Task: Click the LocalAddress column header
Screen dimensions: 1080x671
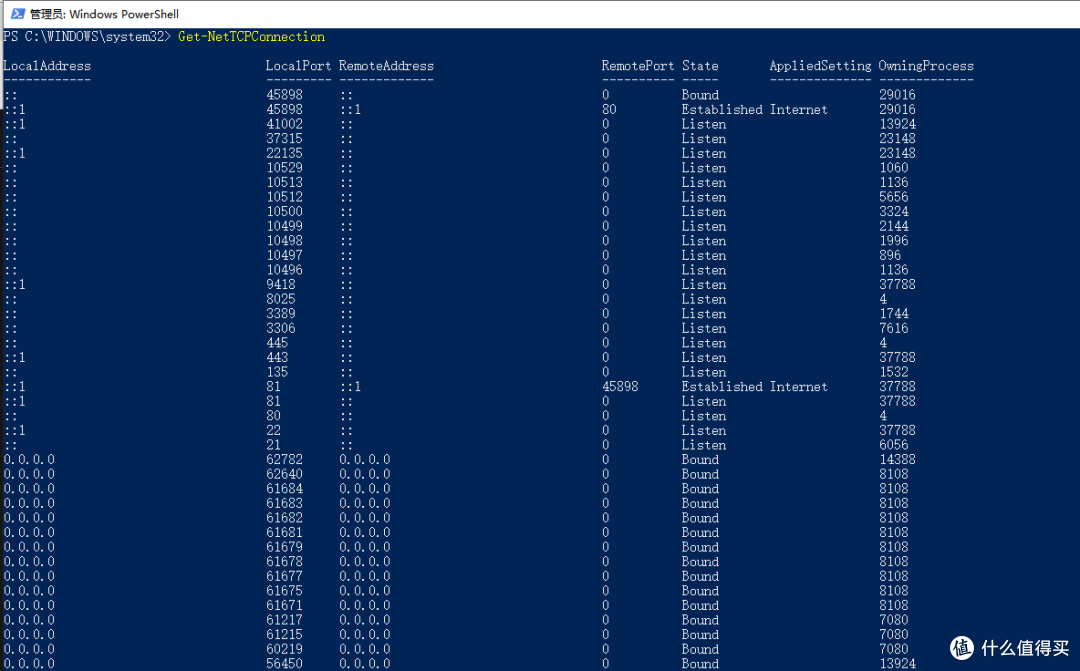Action: click(x=47, y=66)
